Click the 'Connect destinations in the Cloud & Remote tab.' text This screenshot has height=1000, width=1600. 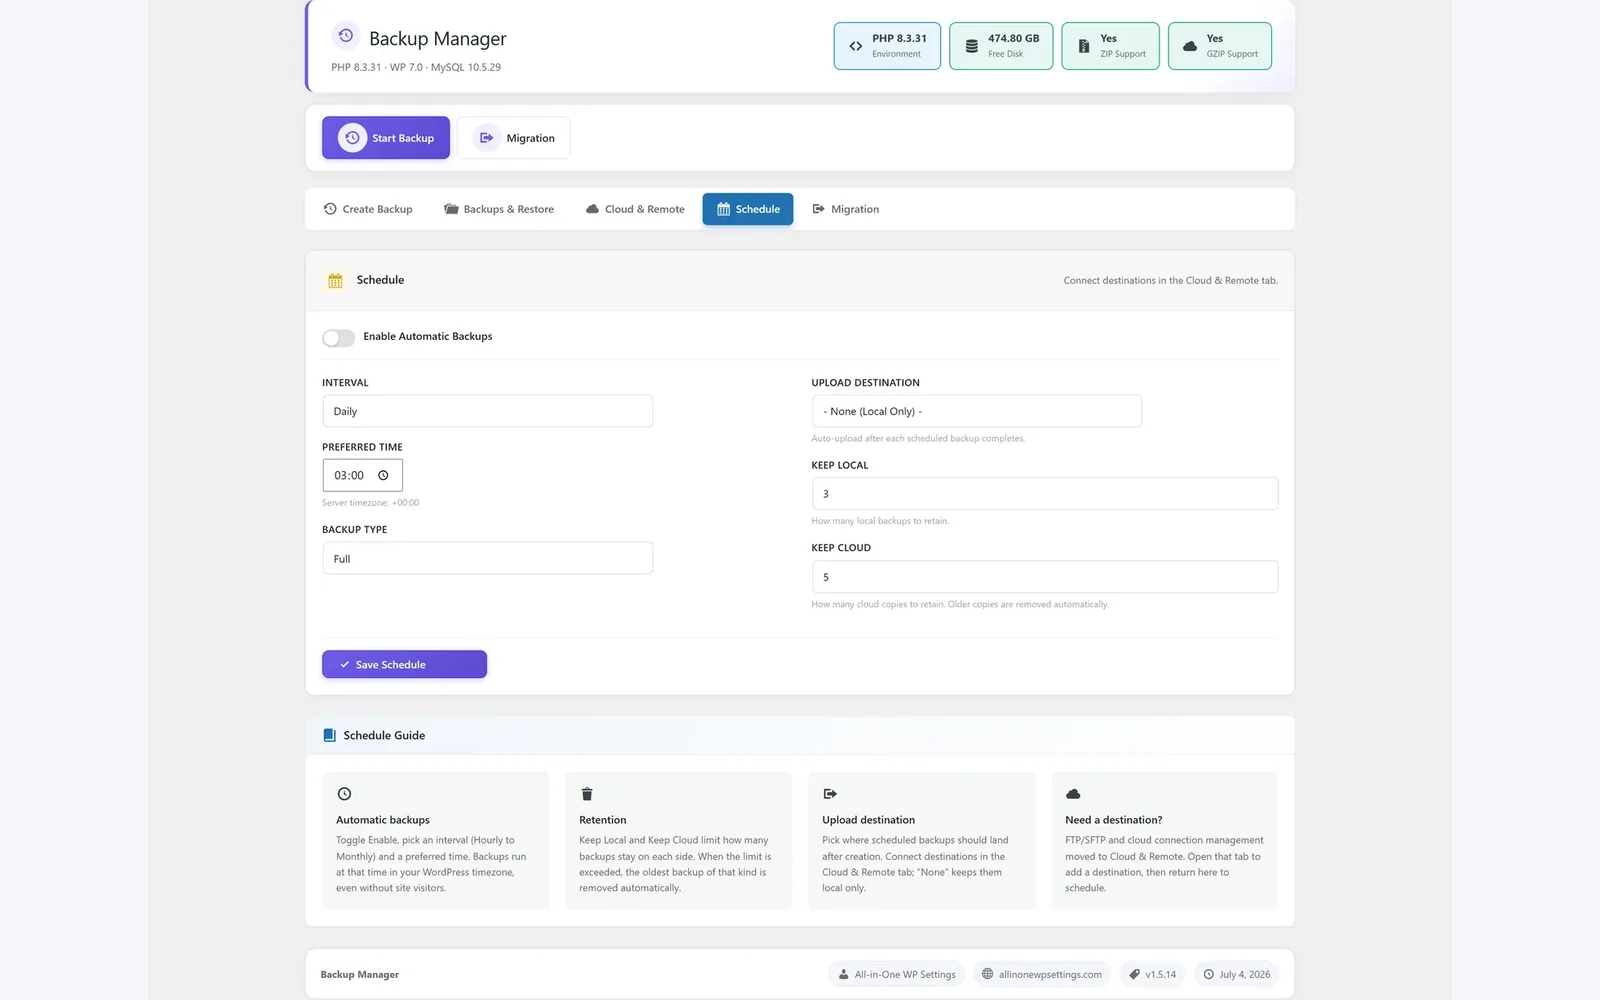(x=1170, y=281)
